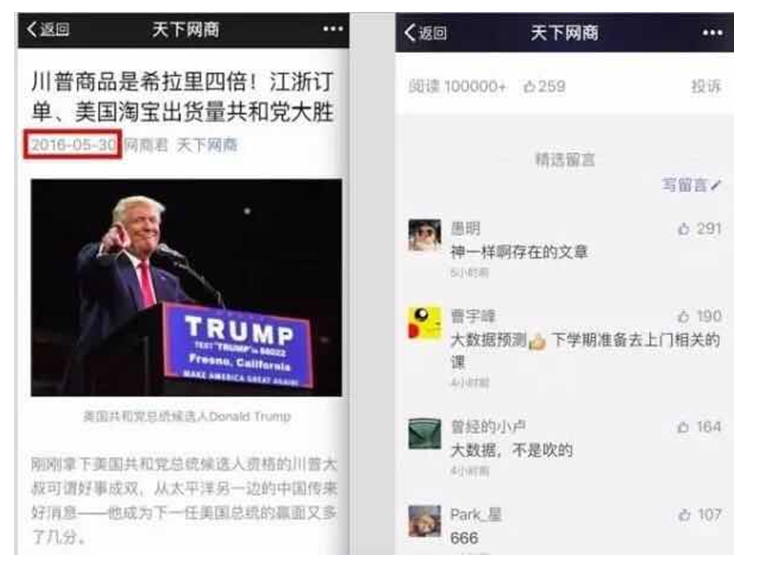Viewport: 767px width, 572px height.
Task: Tap the back chevron on the left article screen
Action: click(x=32, y=29)
